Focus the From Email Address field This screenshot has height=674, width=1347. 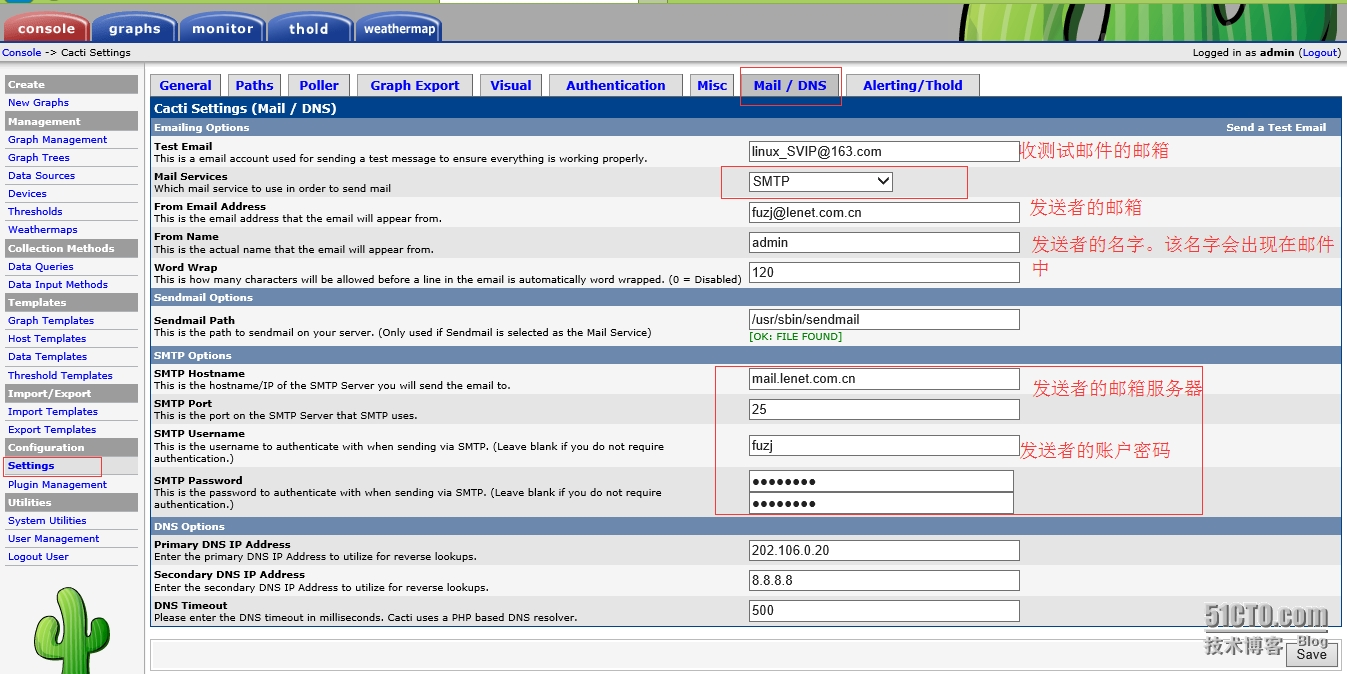pos(884,212)
